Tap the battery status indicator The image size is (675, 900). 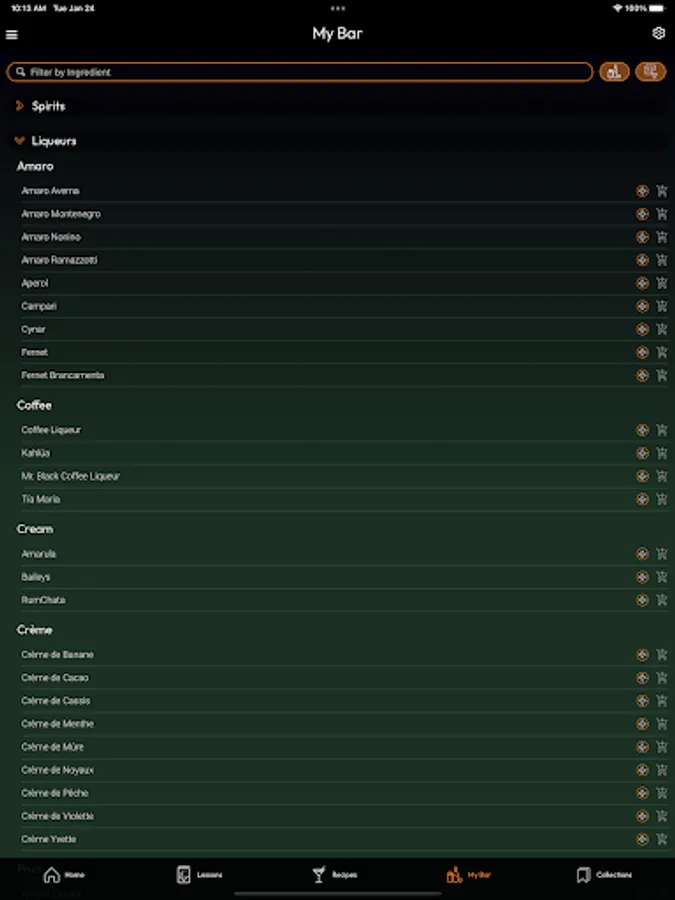click(x=657, y=8)
